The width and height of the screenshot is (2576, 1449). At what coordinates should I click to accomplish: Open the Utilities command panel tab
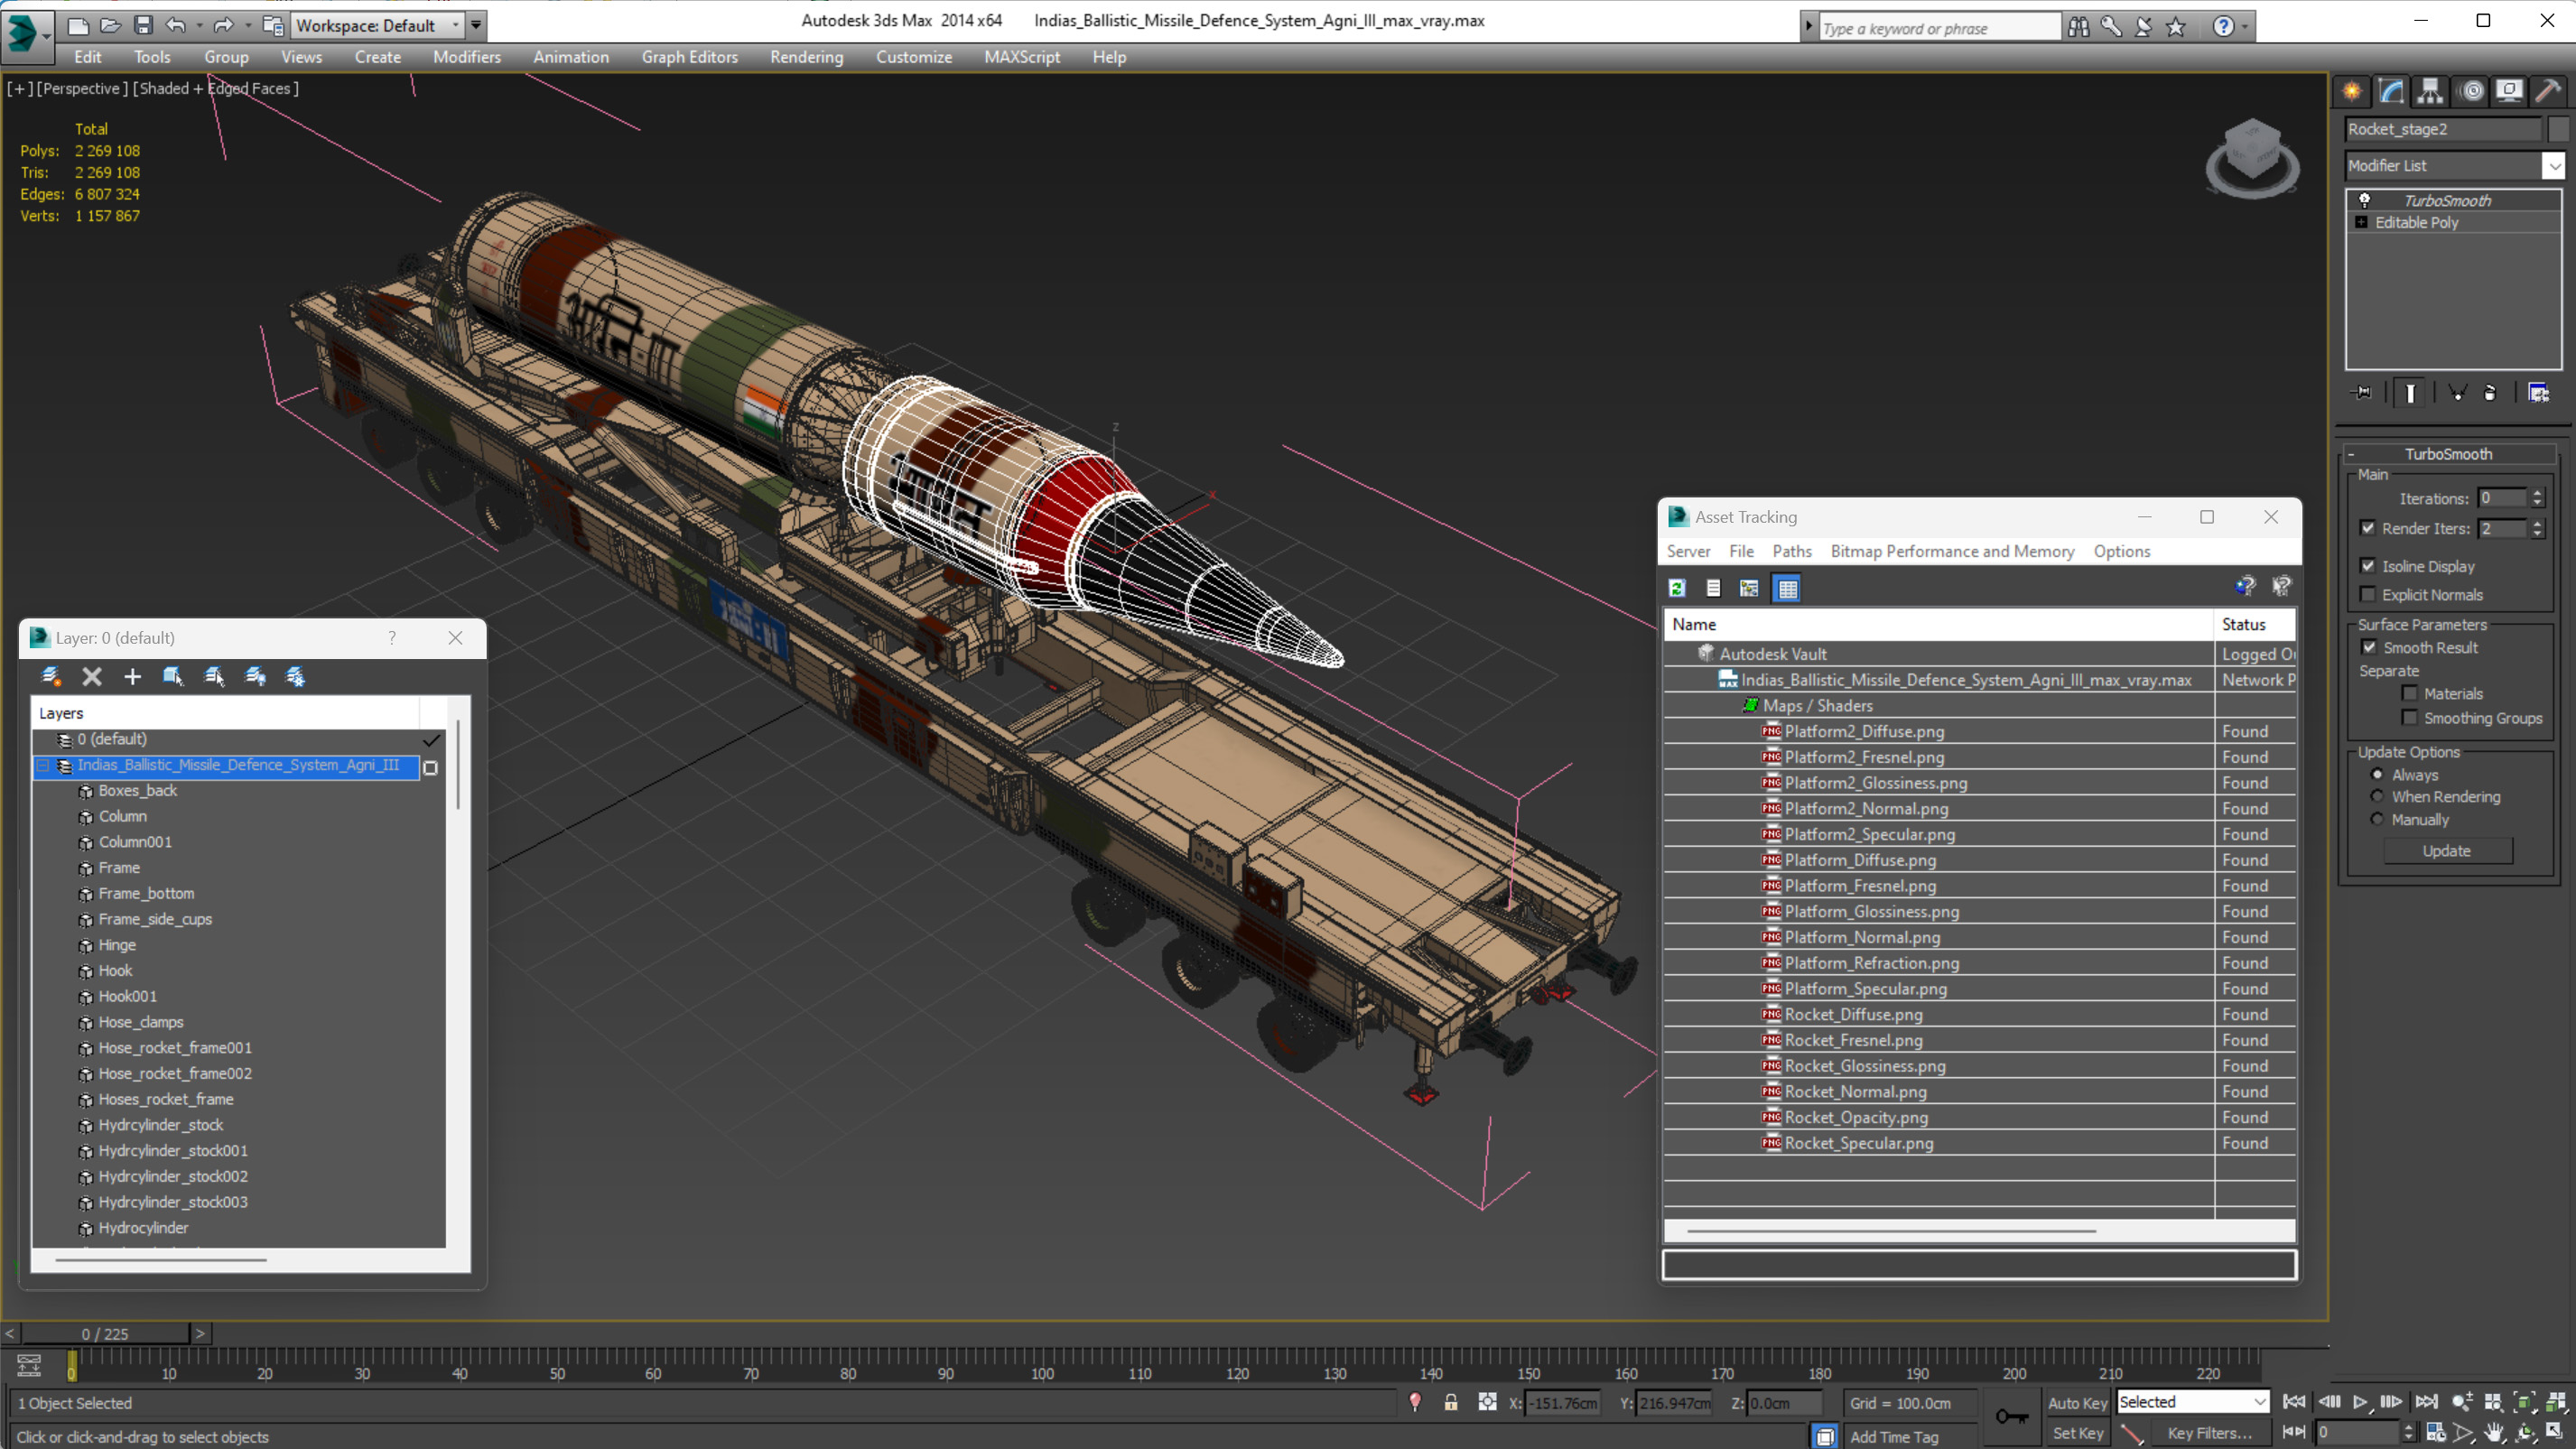pyautogui.click(x=2548, y=91)
